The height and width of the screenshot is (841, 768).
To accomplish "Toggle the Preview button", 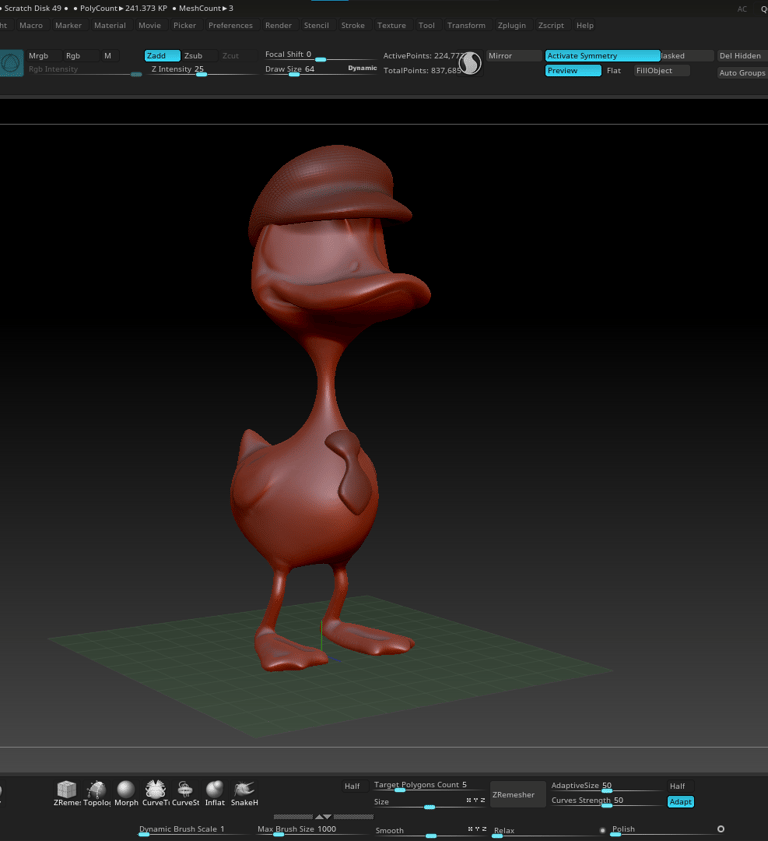I will (573, 71).
